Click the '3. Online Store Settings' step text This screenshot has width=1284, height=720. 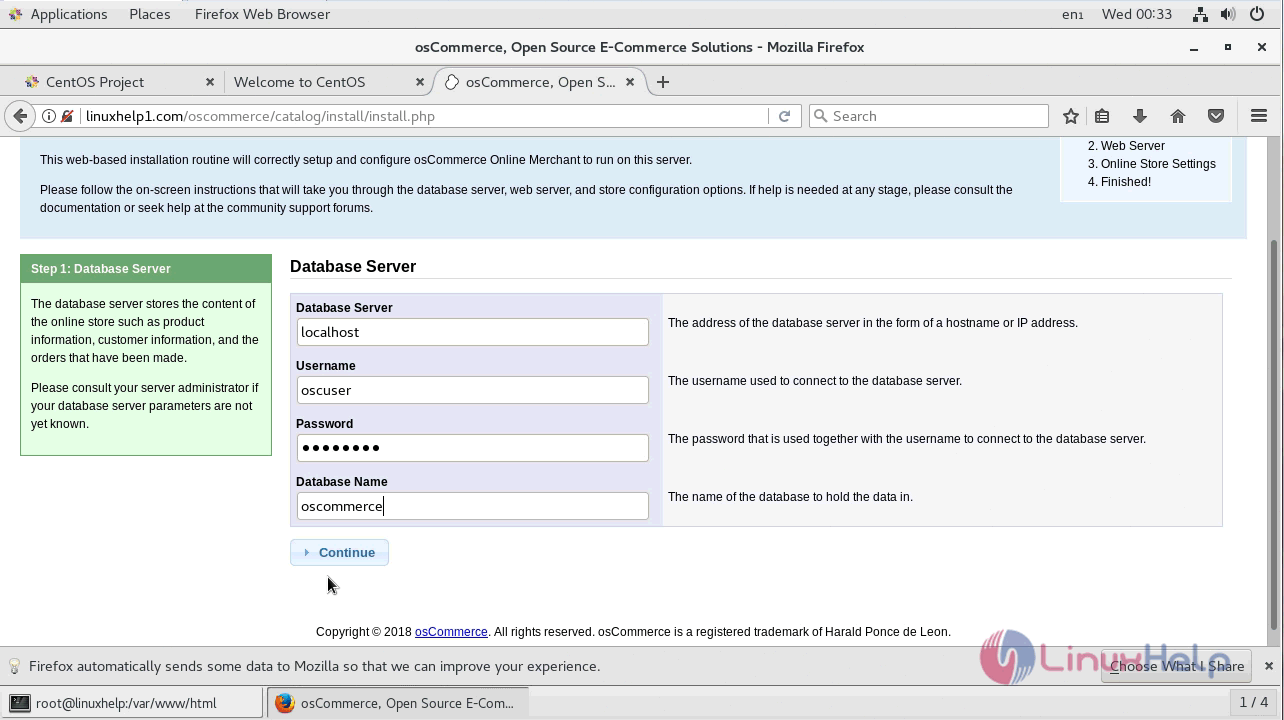pyautogui.click(x=1152, y=164)
